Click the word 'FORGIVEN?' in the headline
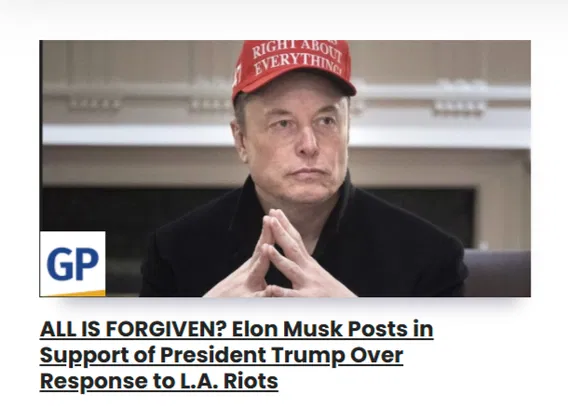This screenshot has height=406, width=568. (x=166, y=329)
